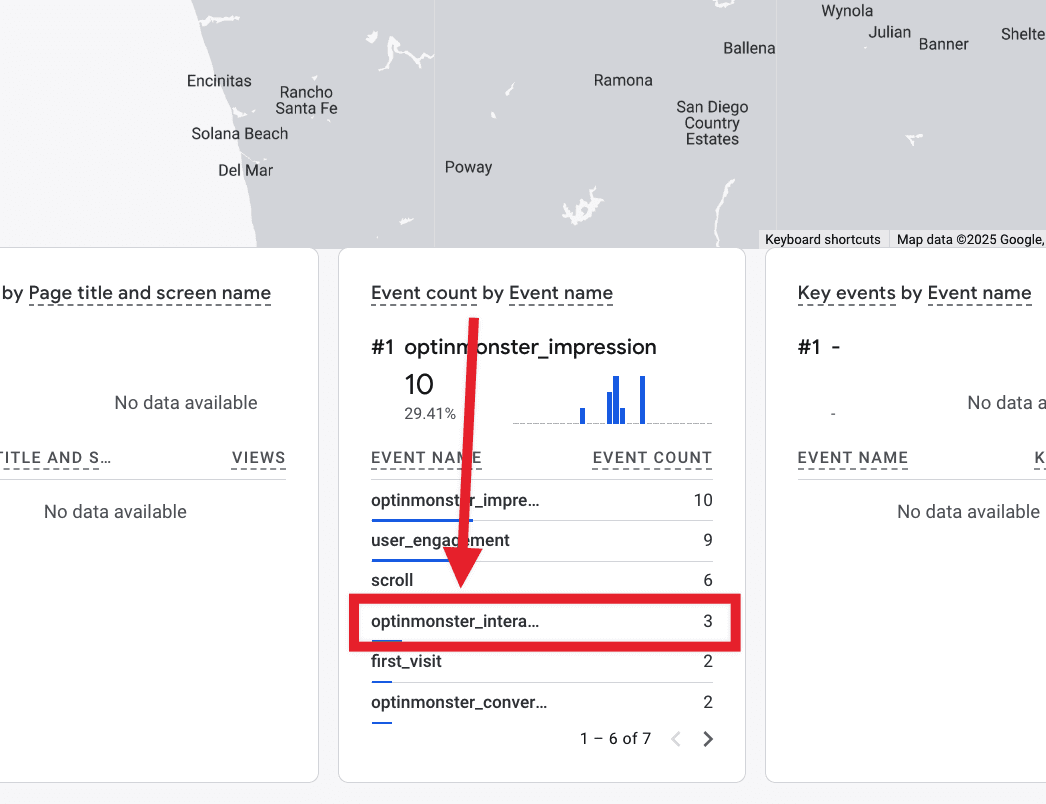Click the Keyboard shortcuts button on the map
This screenshot has height=804, width=1046.
click(x=822, y=239)
